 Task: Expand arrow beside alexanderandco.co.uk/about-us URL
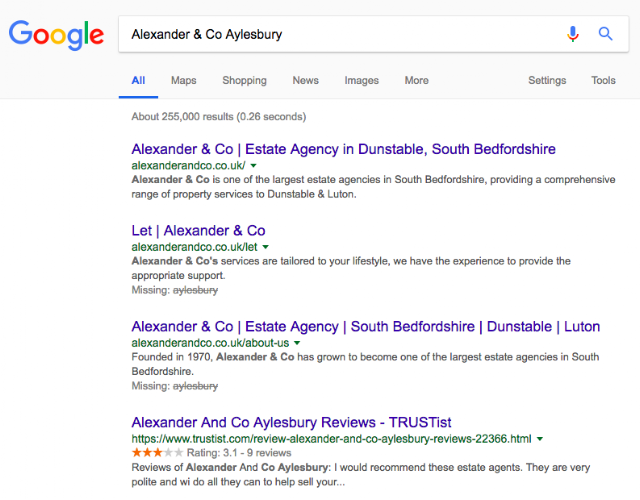(297, 342)
